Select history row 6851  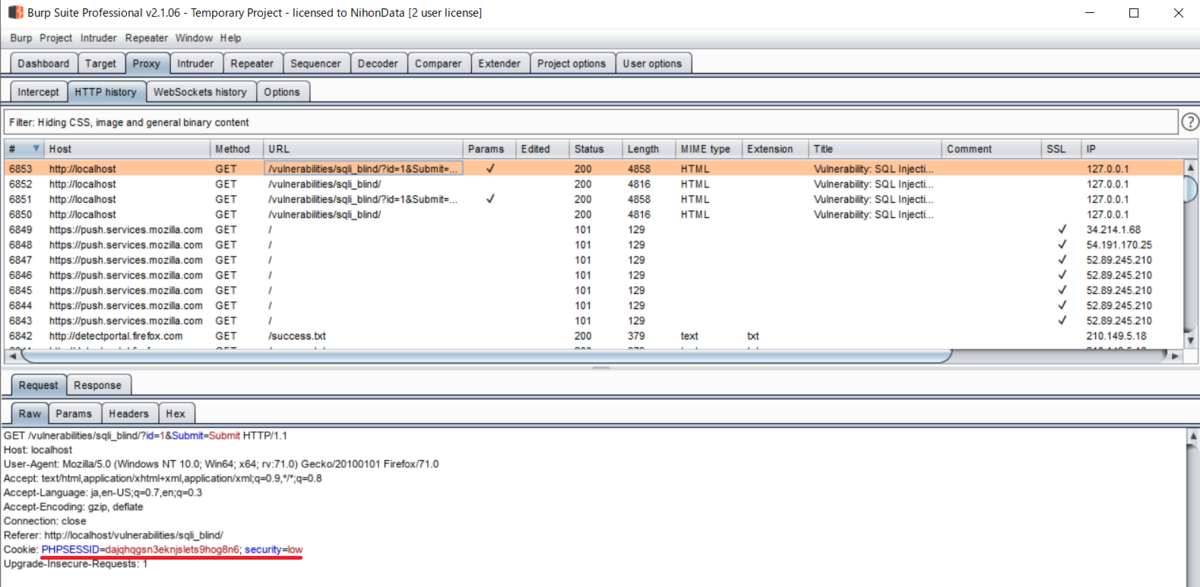click(592, 199)
